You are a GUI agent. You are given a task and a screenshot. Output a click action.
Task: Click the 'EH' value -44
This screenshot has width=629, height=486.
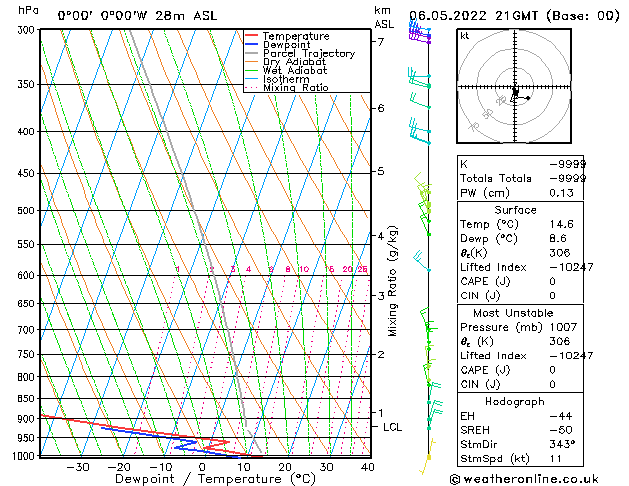click(x=561, y=416)
